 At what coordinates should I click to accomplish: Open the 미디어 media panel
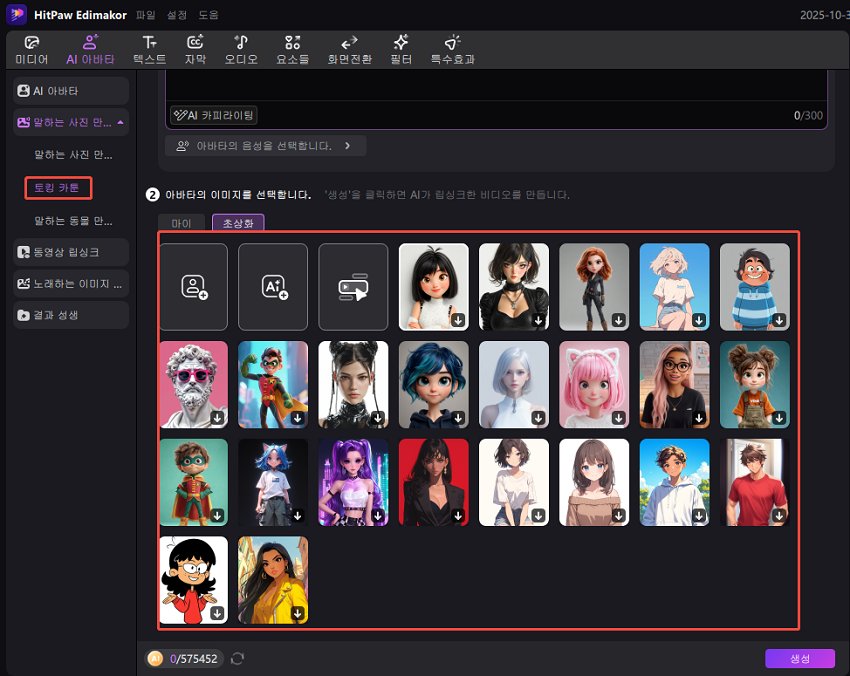[30, 48]
